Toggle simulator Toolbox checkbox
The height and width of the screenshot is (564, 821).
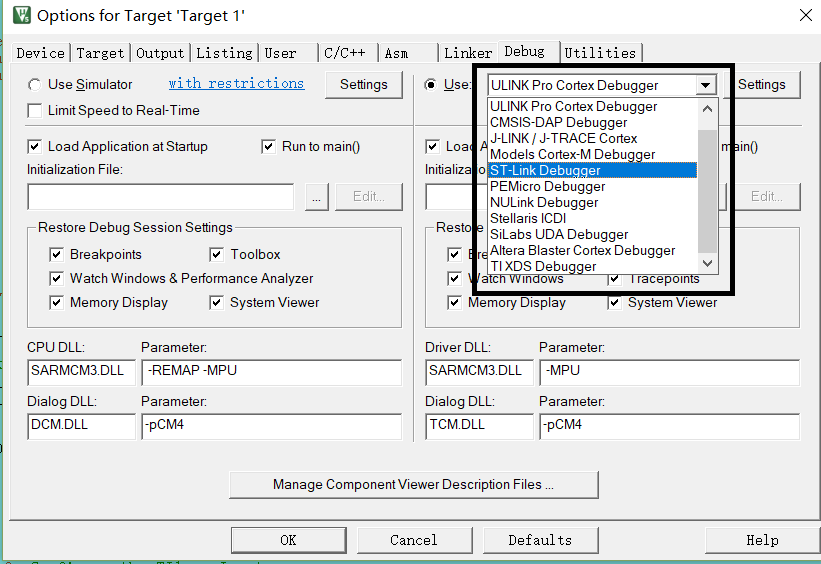(216, 255)
